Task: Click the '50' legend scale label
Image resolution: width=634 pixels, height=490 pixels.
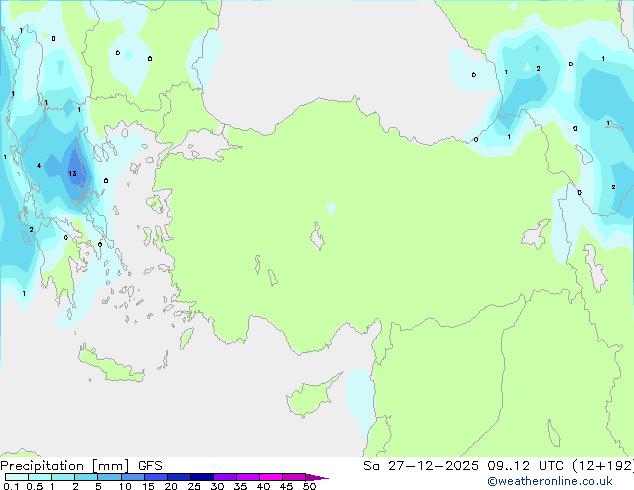Action: (309, 486)
